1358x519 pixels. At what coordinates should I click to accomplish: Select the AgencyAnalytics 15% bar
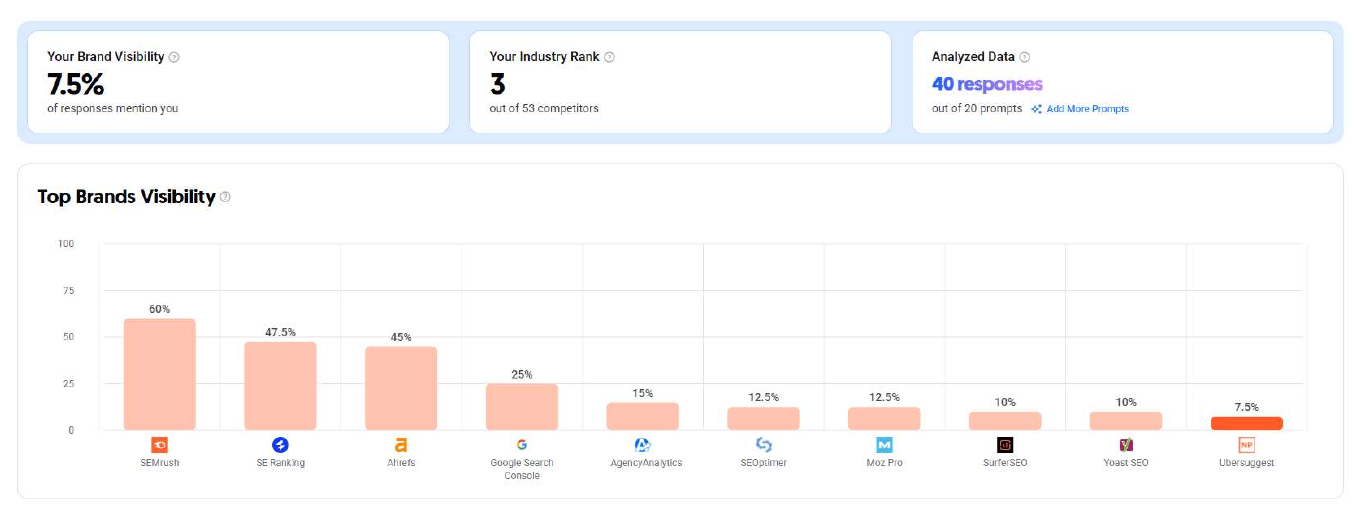[x=643, y=416]
